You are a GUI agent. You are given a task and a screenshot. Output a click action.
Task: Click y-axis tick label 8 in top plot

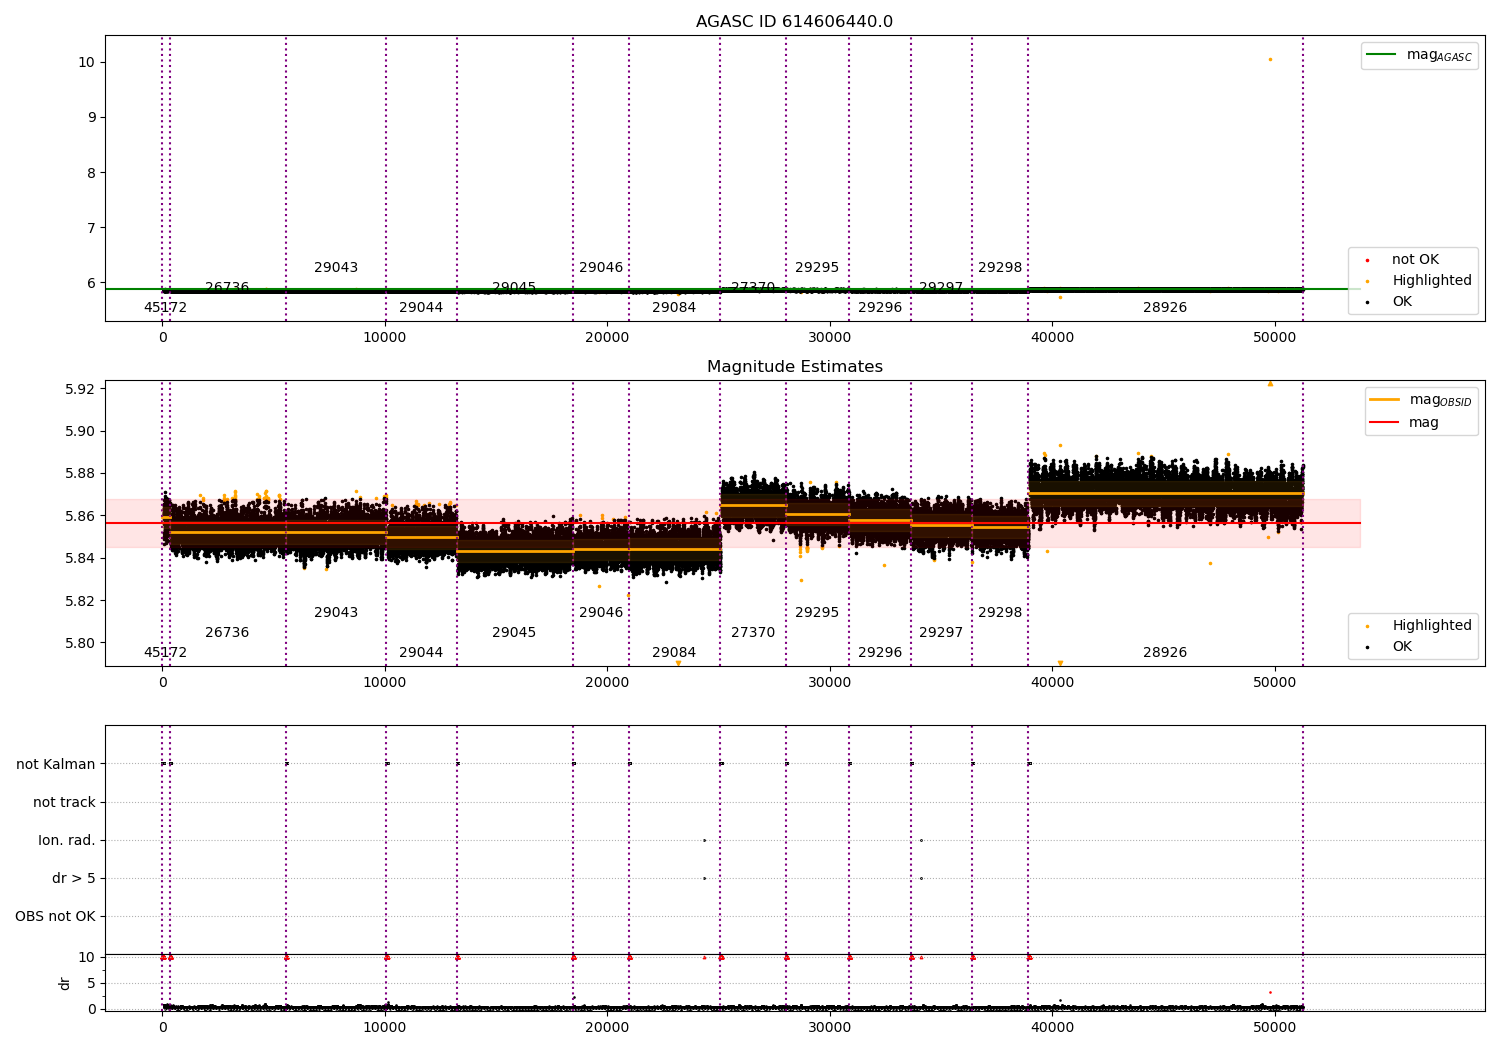[x=91, y=173]
